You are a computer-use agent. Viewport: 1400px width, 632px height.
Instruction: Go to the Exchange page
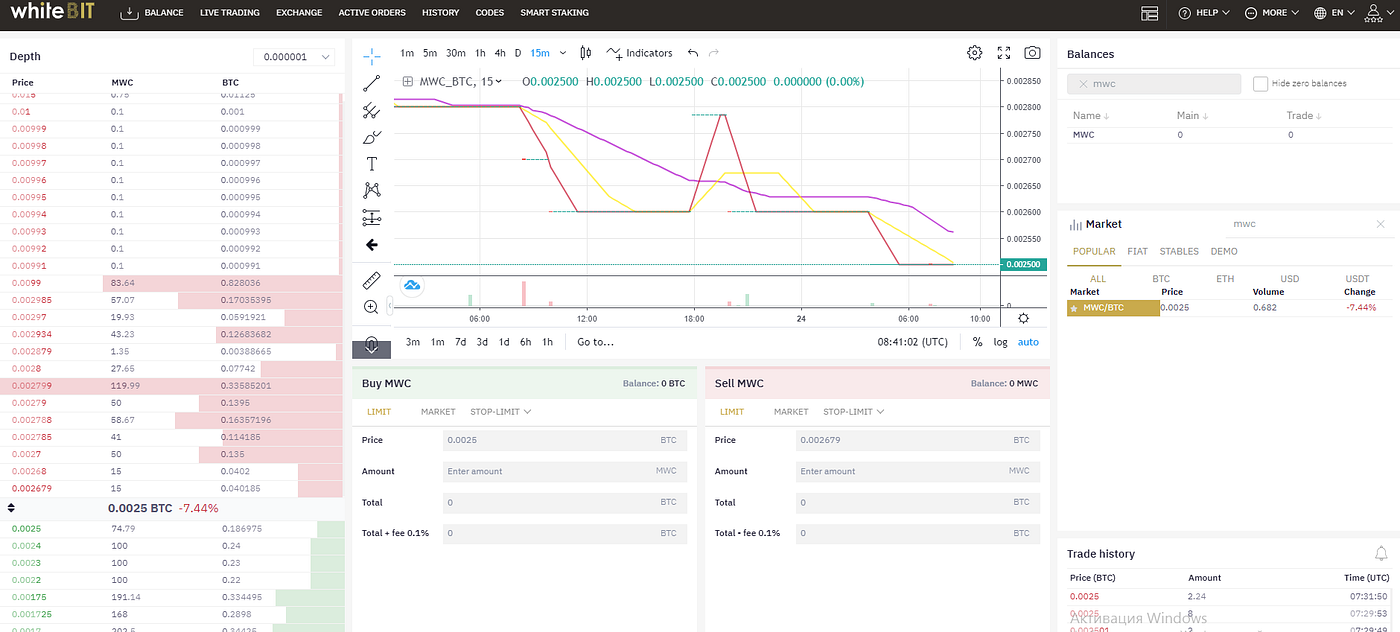point(299,13)
